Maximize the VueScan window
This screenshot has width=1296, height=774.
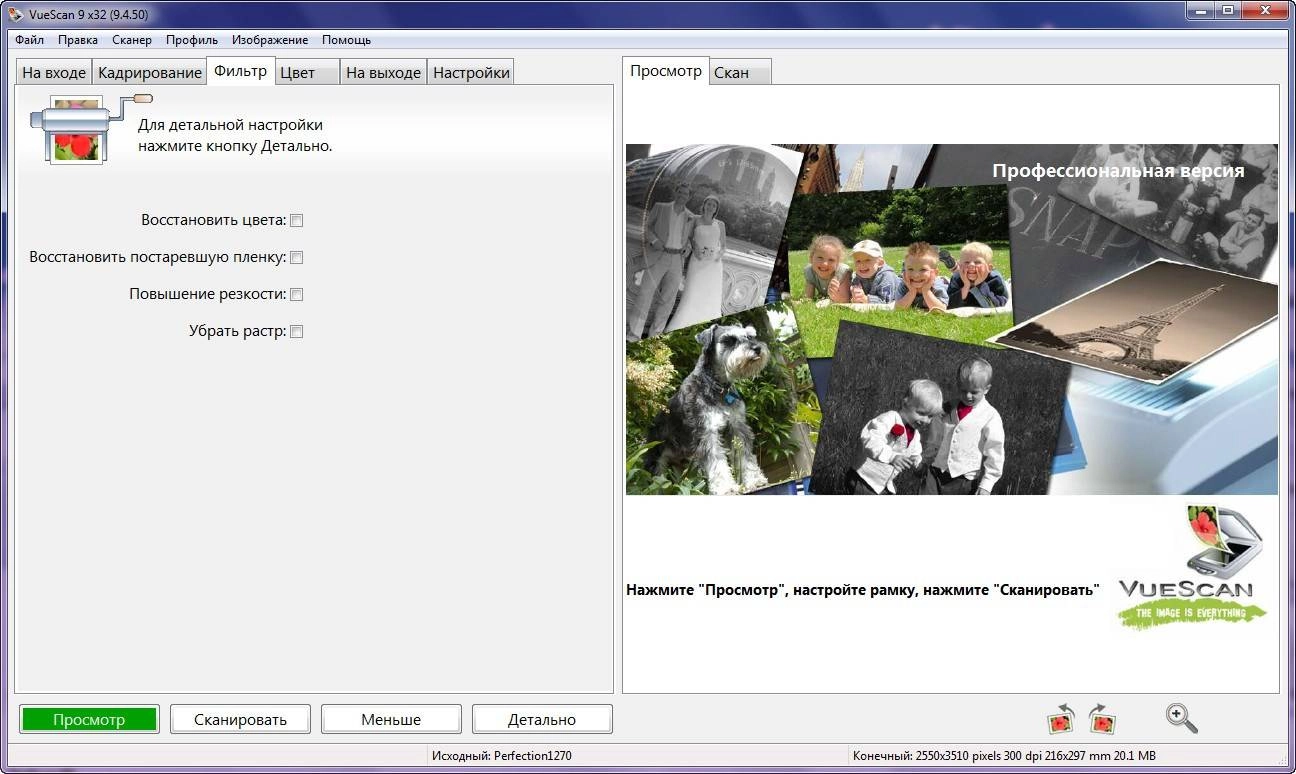coord(1228,10)
